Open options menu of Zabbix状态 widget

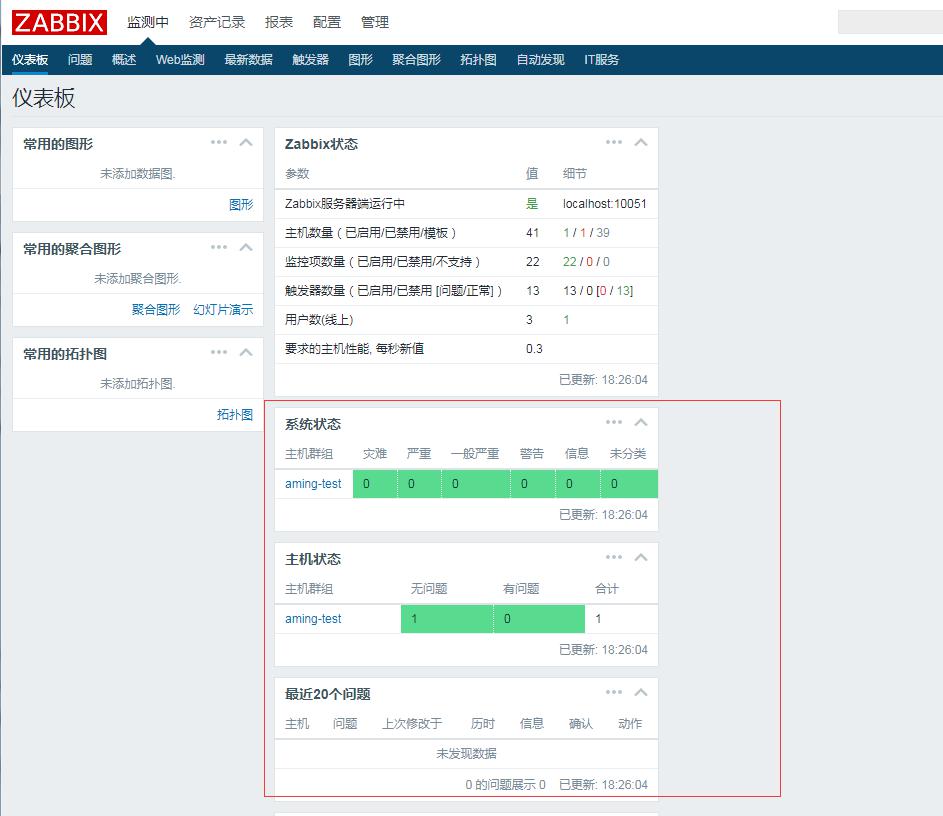[614, 143]
